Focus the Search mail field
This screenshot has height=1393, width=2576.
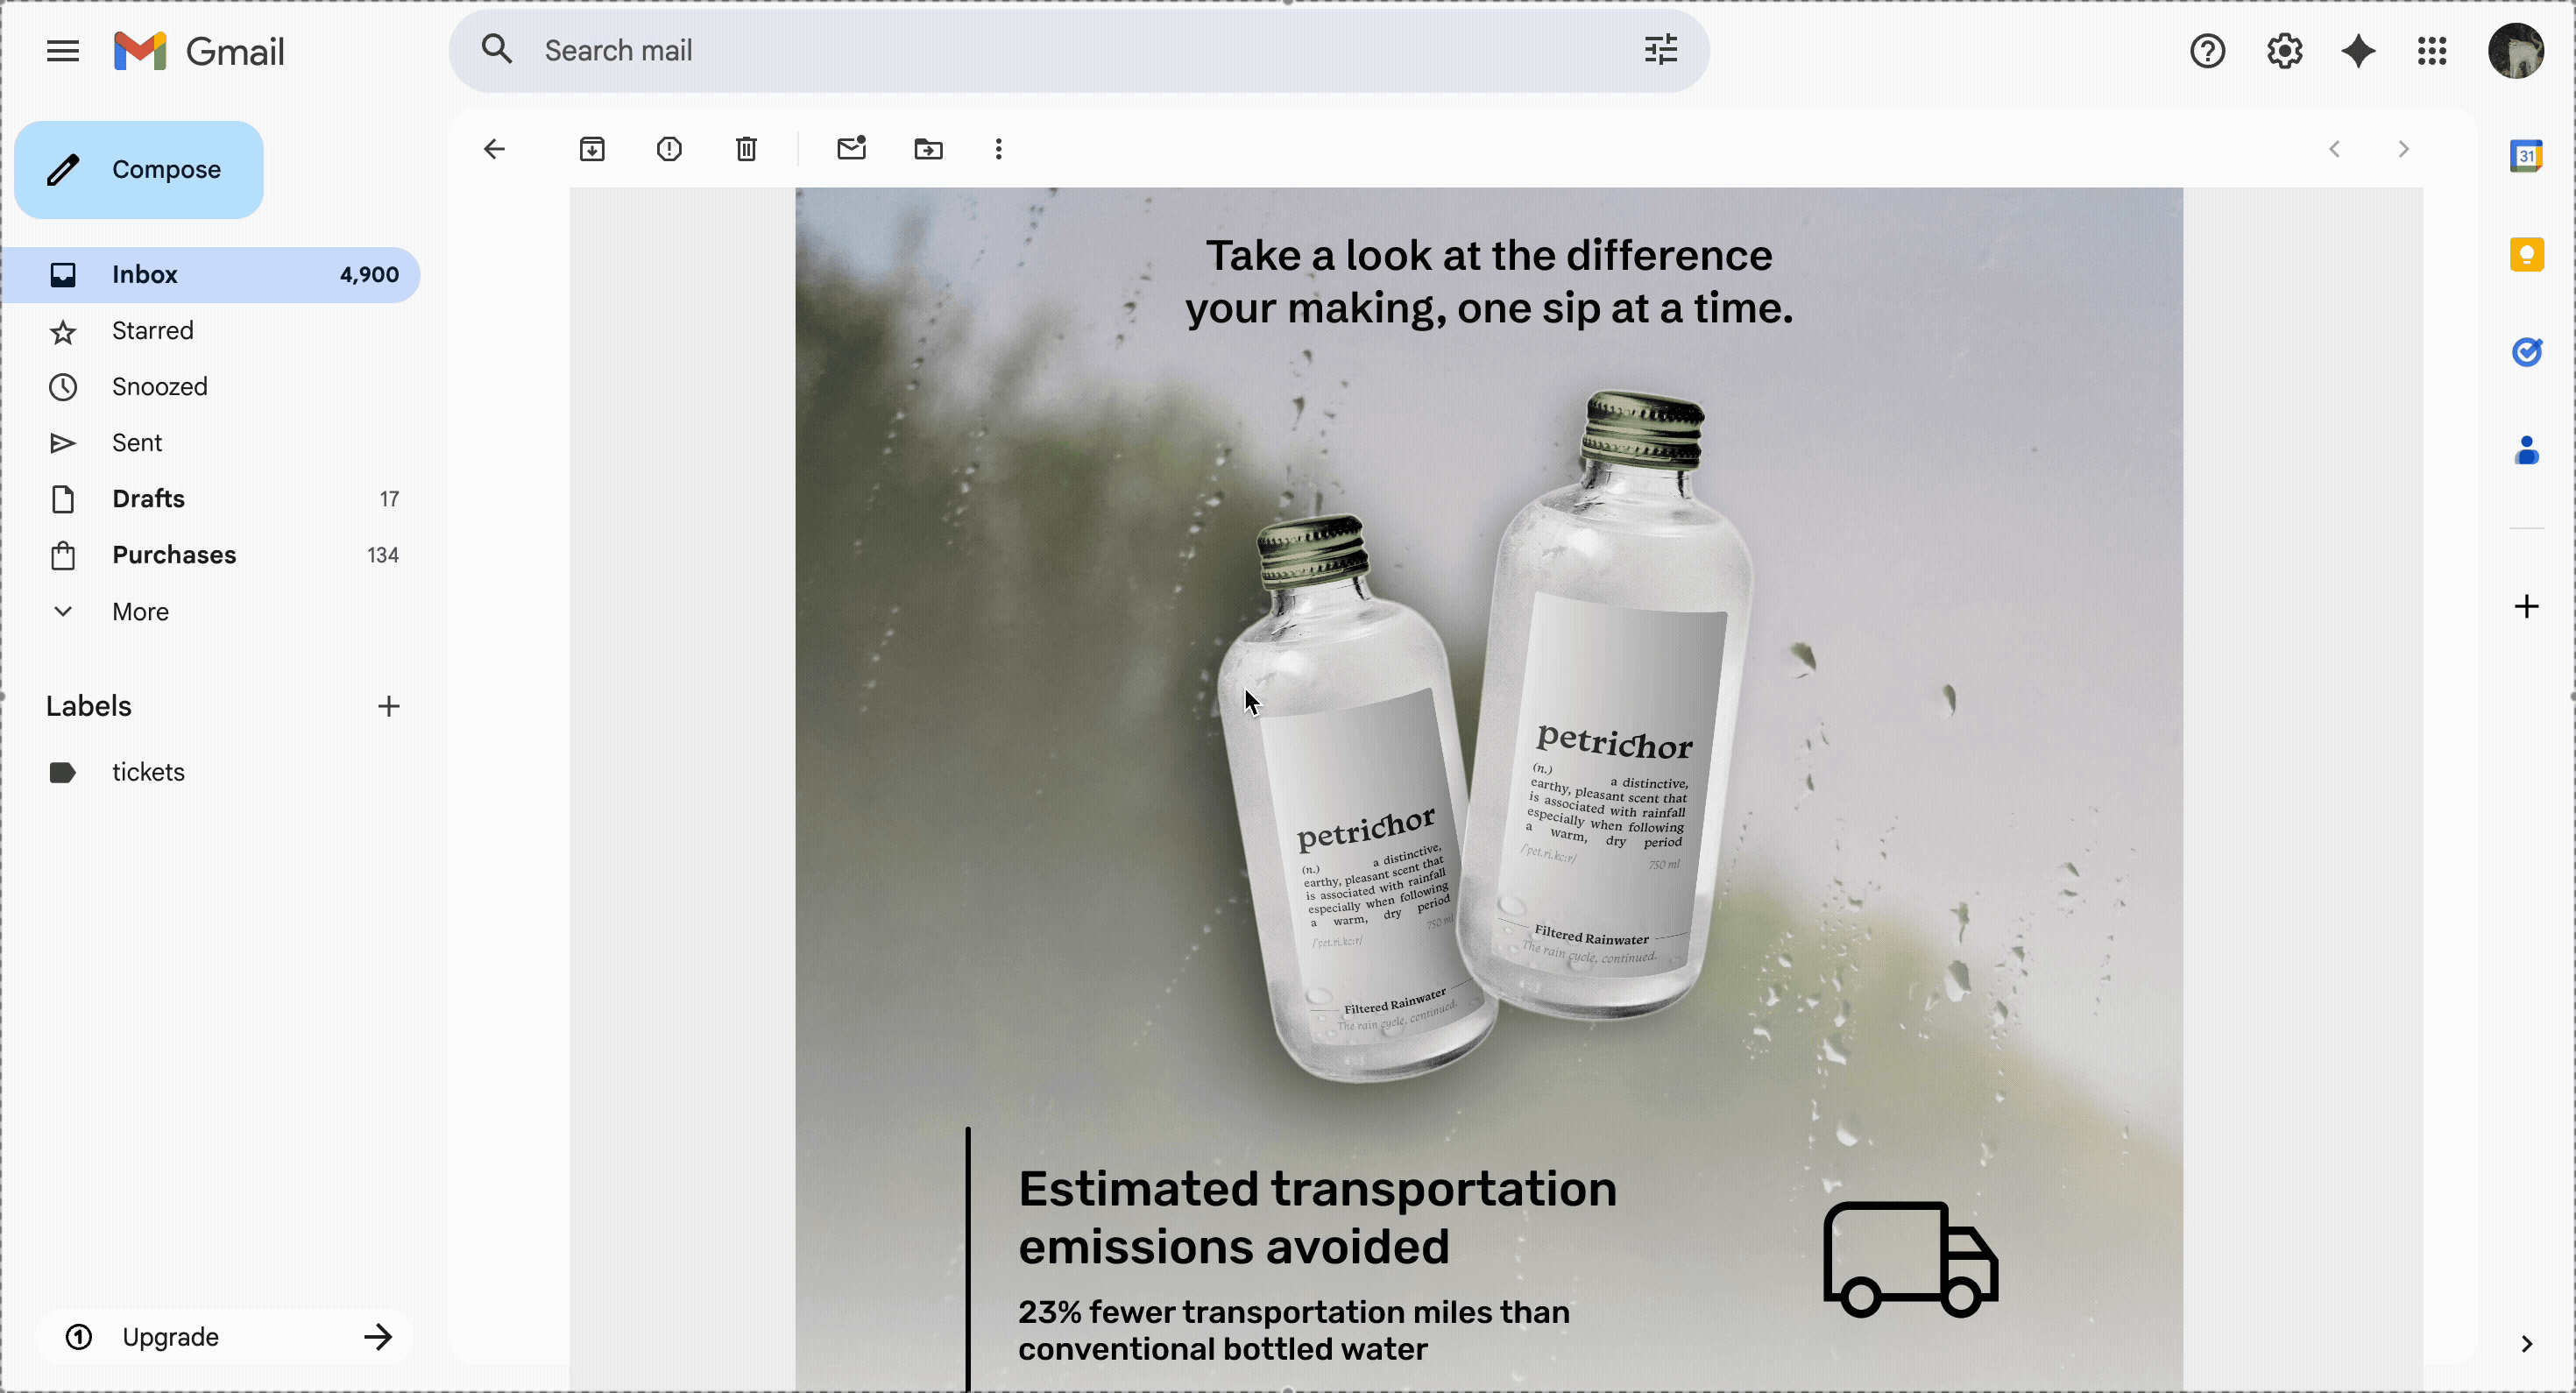point(1079,51)
